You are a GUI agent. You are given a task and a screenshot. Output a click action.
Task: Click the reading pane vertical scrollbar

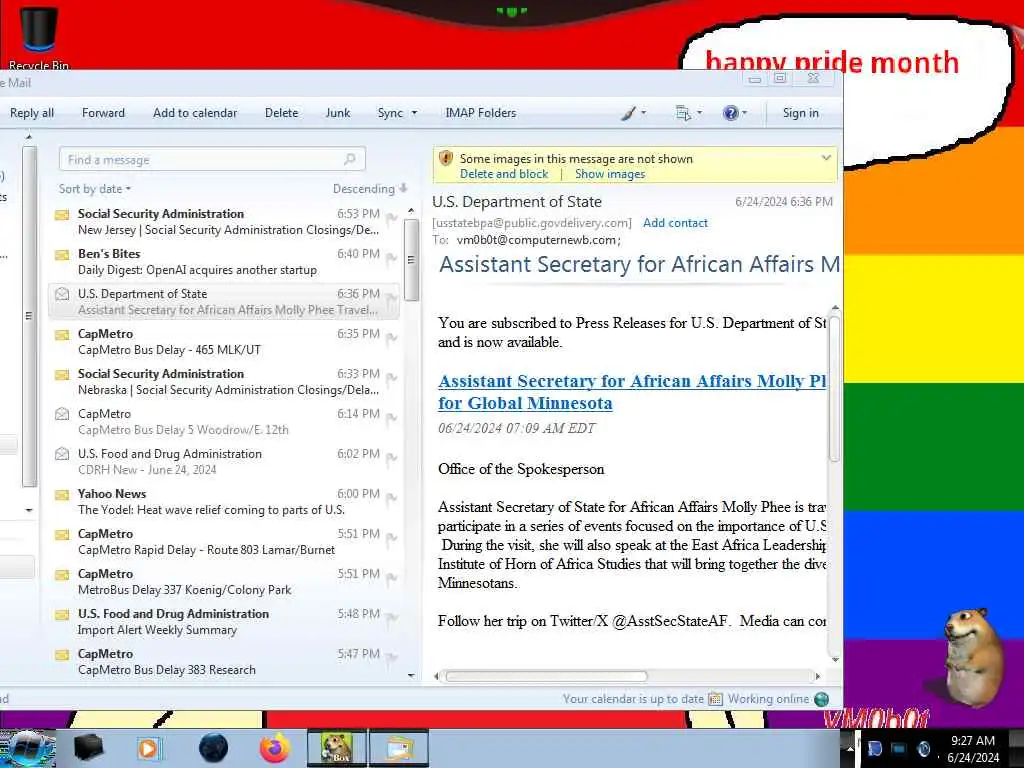[x=834, y=389]
